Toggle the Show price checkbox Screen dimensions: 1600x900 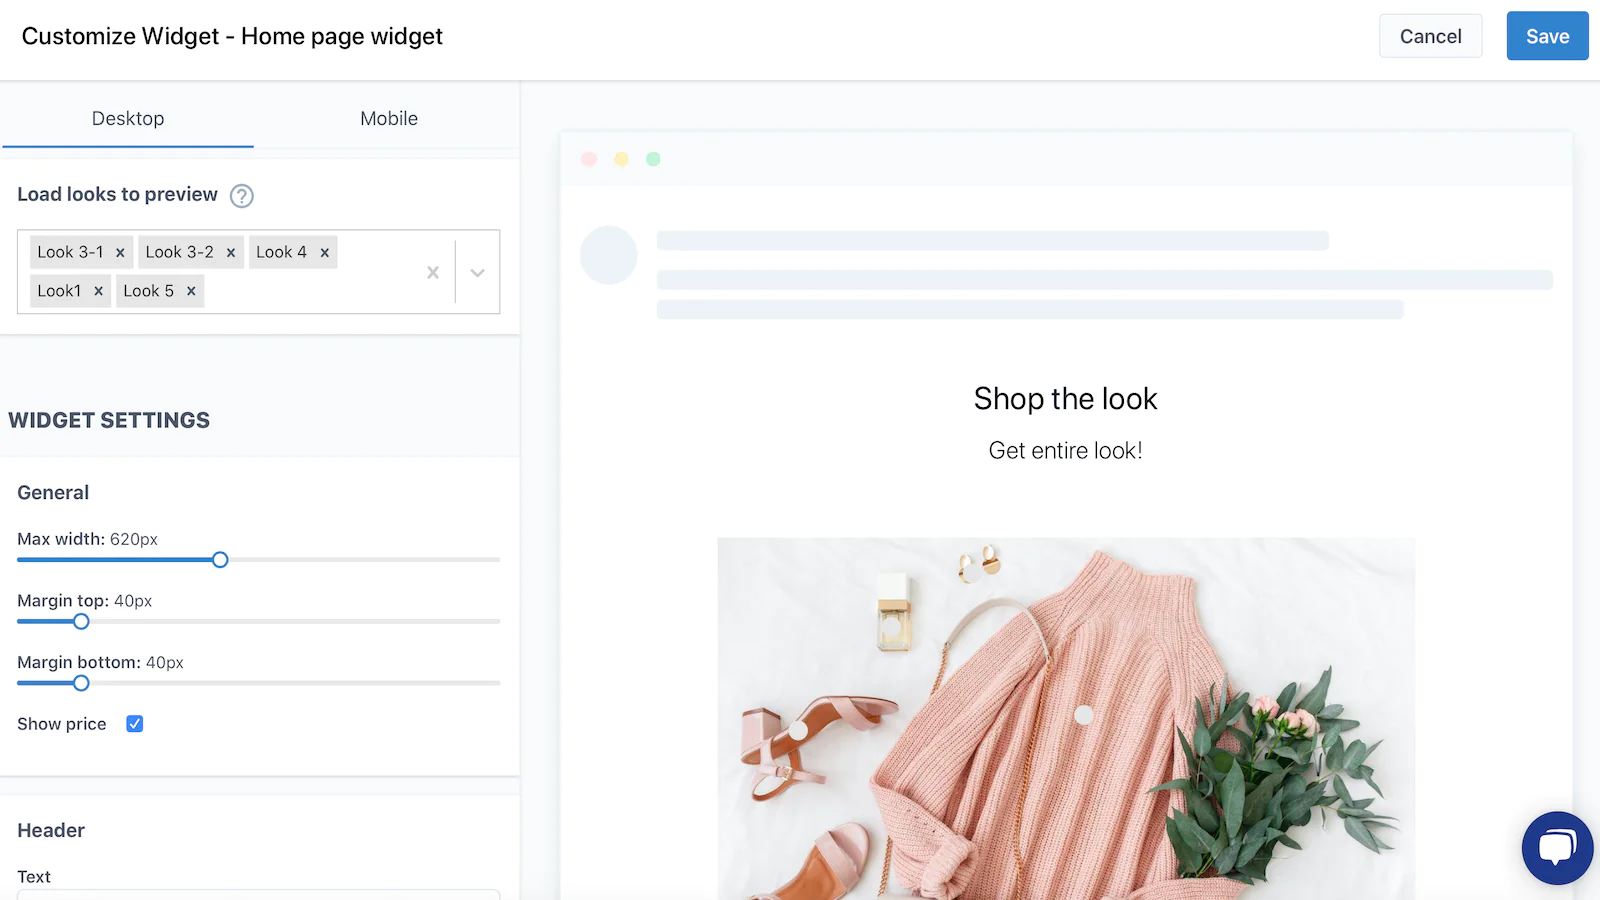[135, 724]
